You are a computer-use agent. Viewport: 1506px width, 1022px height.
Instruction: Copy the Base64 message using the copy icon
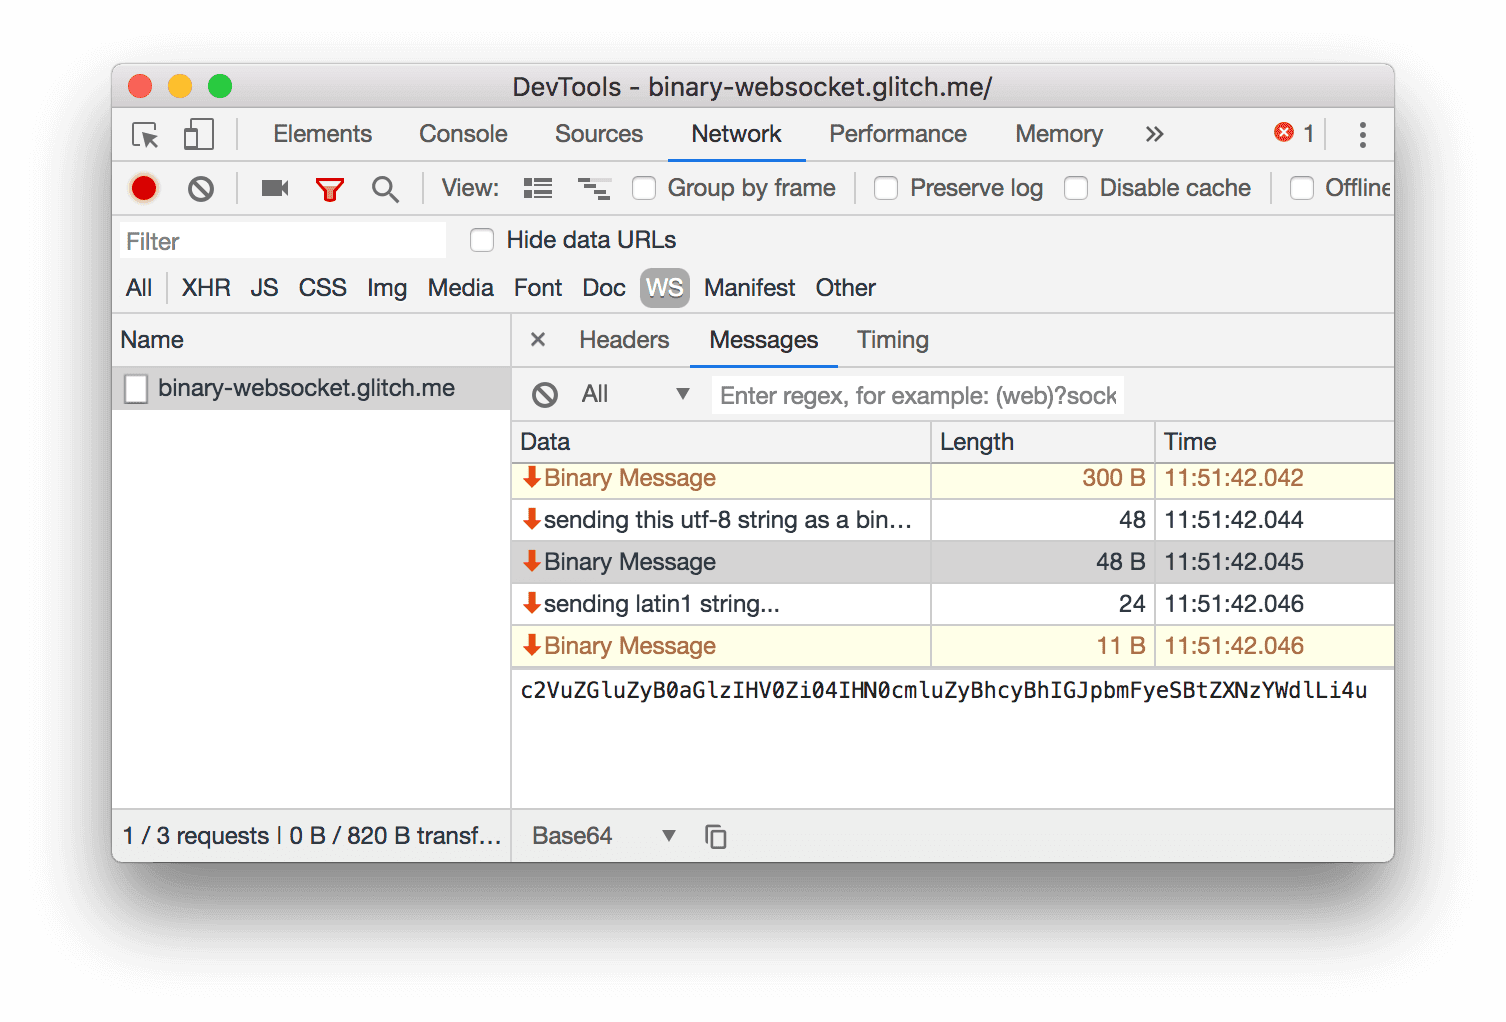pyautogui.click(x=716, y=835)
